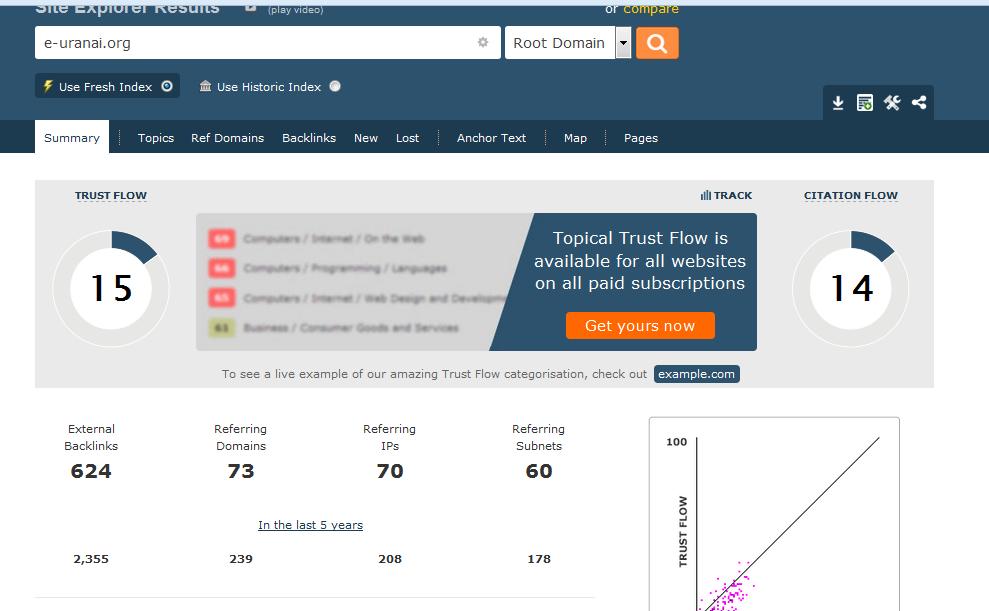Follow the example.com link
This screenshot has height=611, width=989.
697,374
